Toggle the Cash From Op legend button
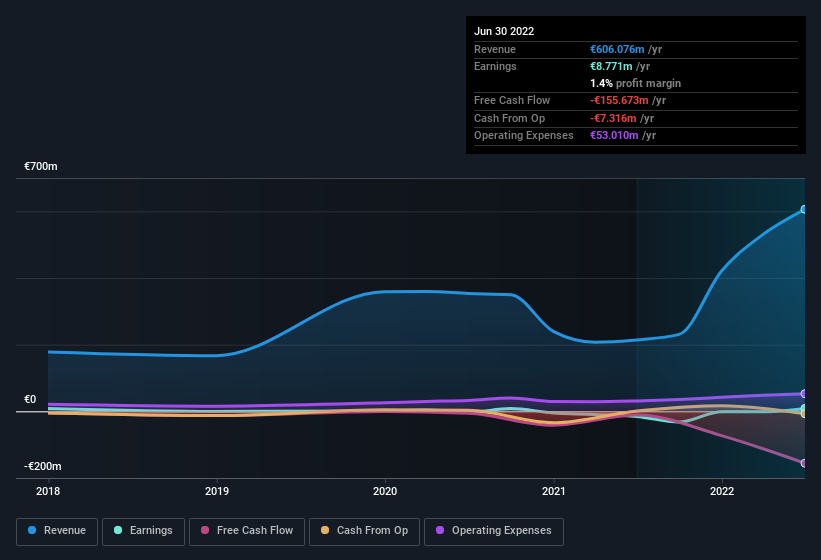The width and height of the screenshot is (821, 560). (364, 531)
